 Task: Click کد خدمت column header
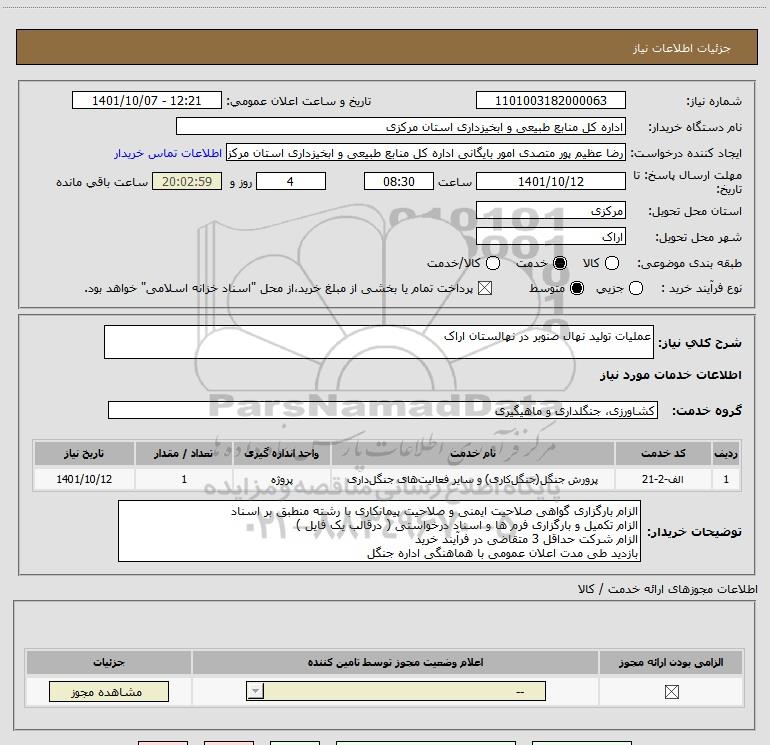point(663,453)
